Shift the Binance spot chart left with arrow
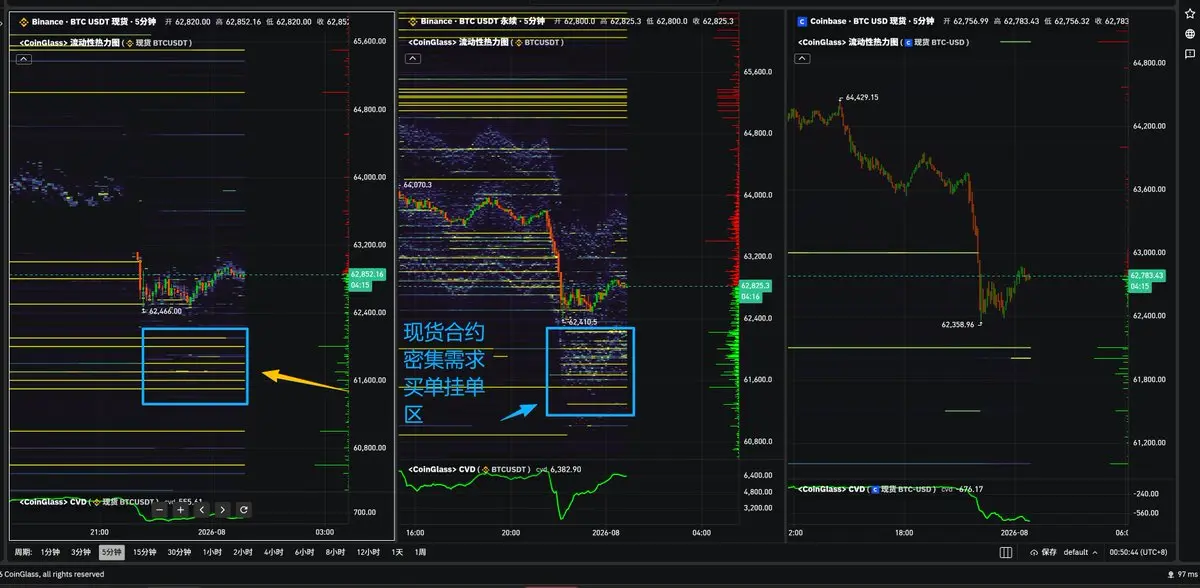Image resolution: width=1200 pixels, height=588 pixels. 202,510
